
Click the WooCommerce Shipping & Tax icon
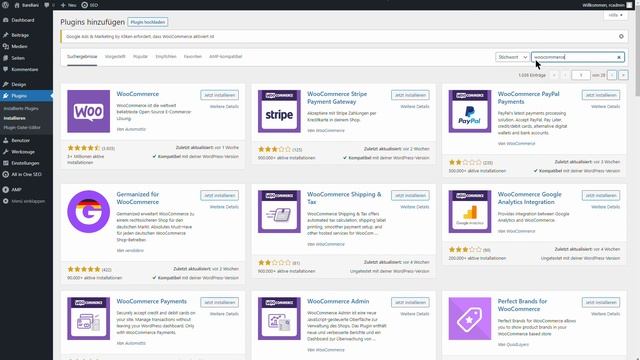279,211
